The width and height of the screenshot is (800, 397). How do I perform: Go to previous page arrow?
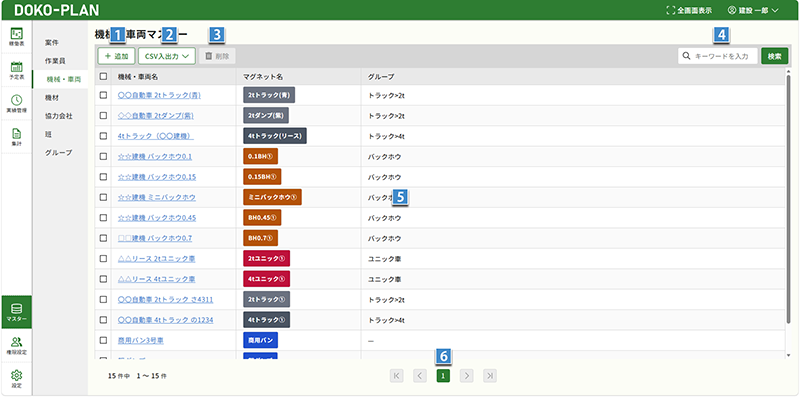[419, 376]
